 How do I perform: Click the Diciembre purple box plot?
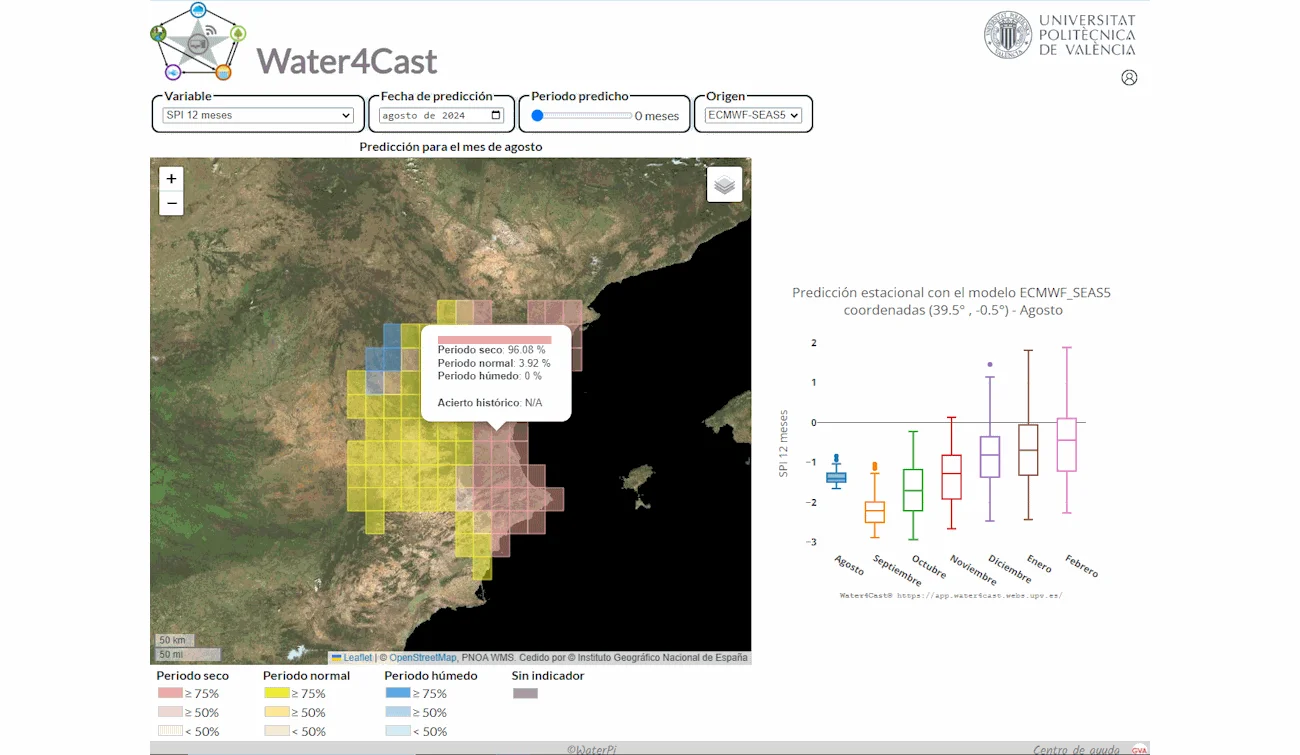click(x=990, y=456)
